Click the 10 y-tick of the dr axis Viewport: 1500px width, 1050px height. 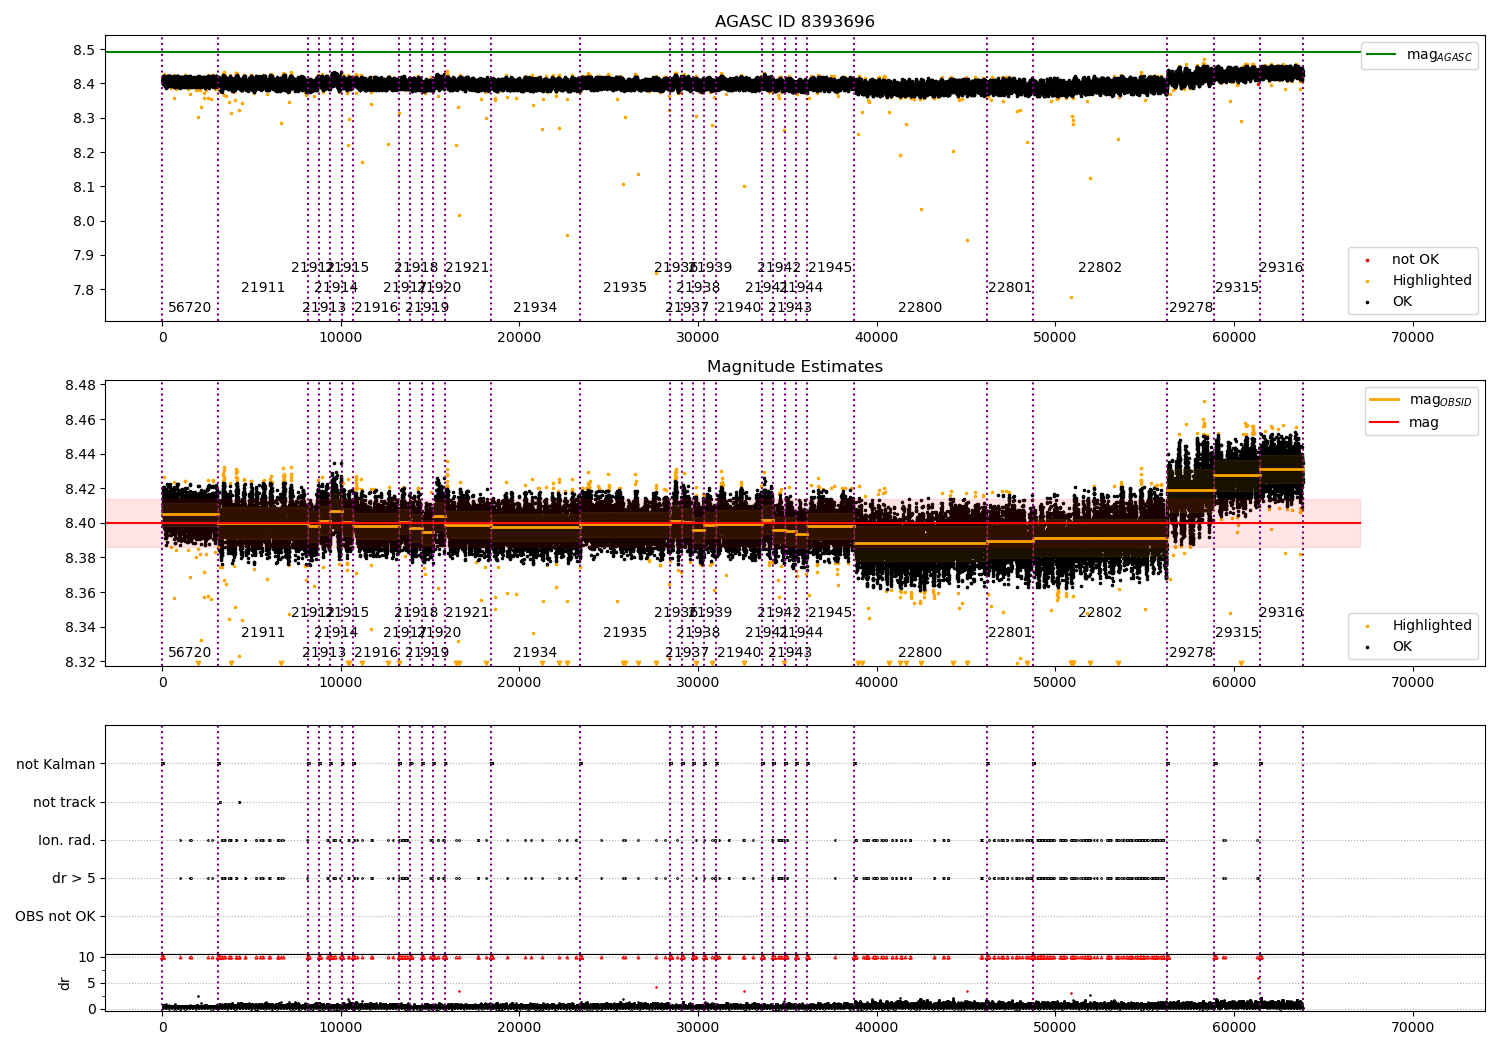click(87, 957)
